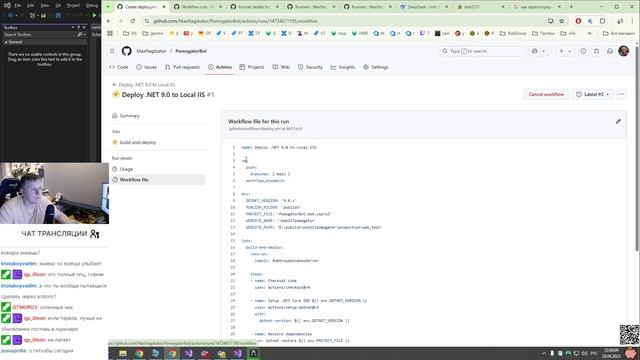Go back in the browser

109,21
